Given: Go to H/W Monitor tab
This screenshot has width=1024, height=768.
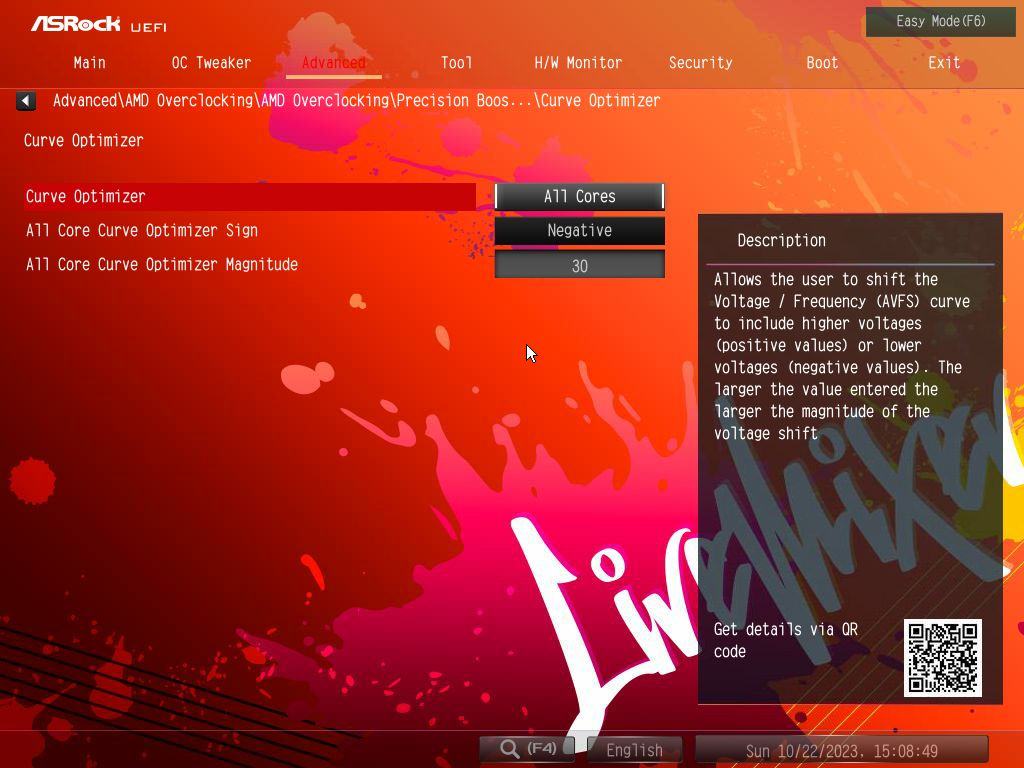Looking at the screenshot, I should (x=578, y=63).
